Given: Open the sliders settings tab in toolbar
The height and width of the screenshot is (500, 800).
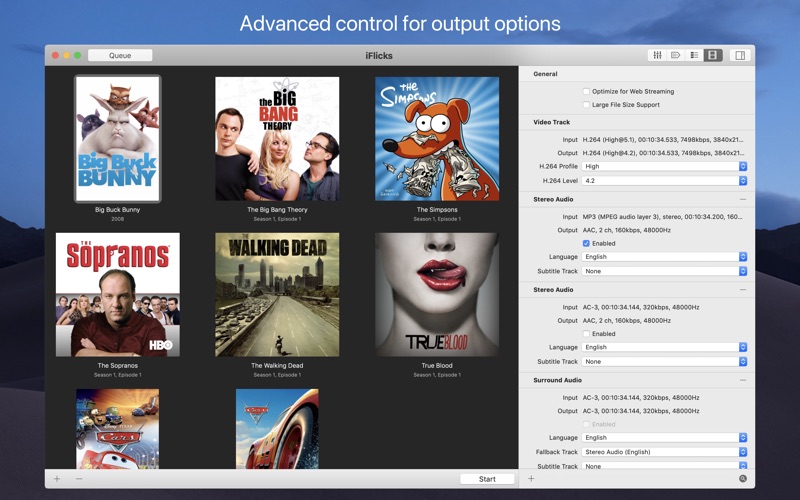Looking at the screenshot, I should coord(657,55).
